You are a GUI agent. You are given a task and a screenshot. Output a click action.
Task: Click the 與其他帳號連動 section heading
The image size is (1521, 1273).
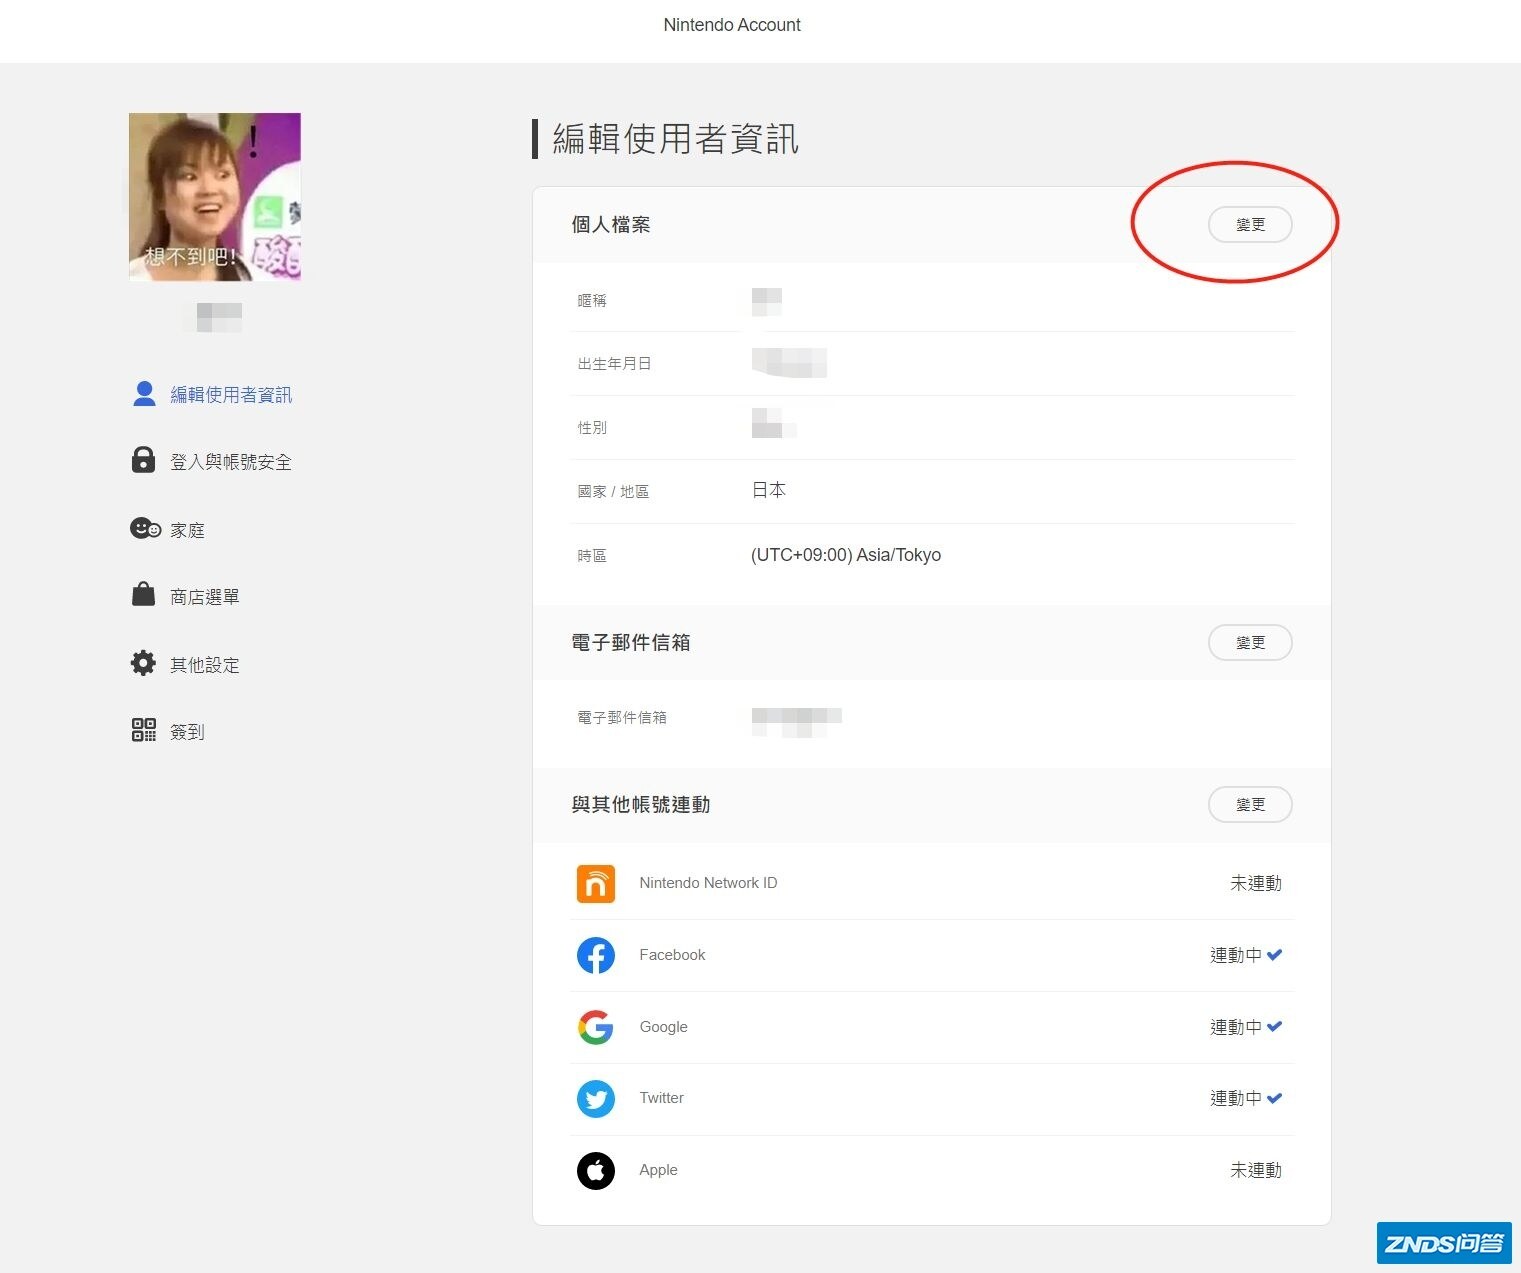coord(641,805)
